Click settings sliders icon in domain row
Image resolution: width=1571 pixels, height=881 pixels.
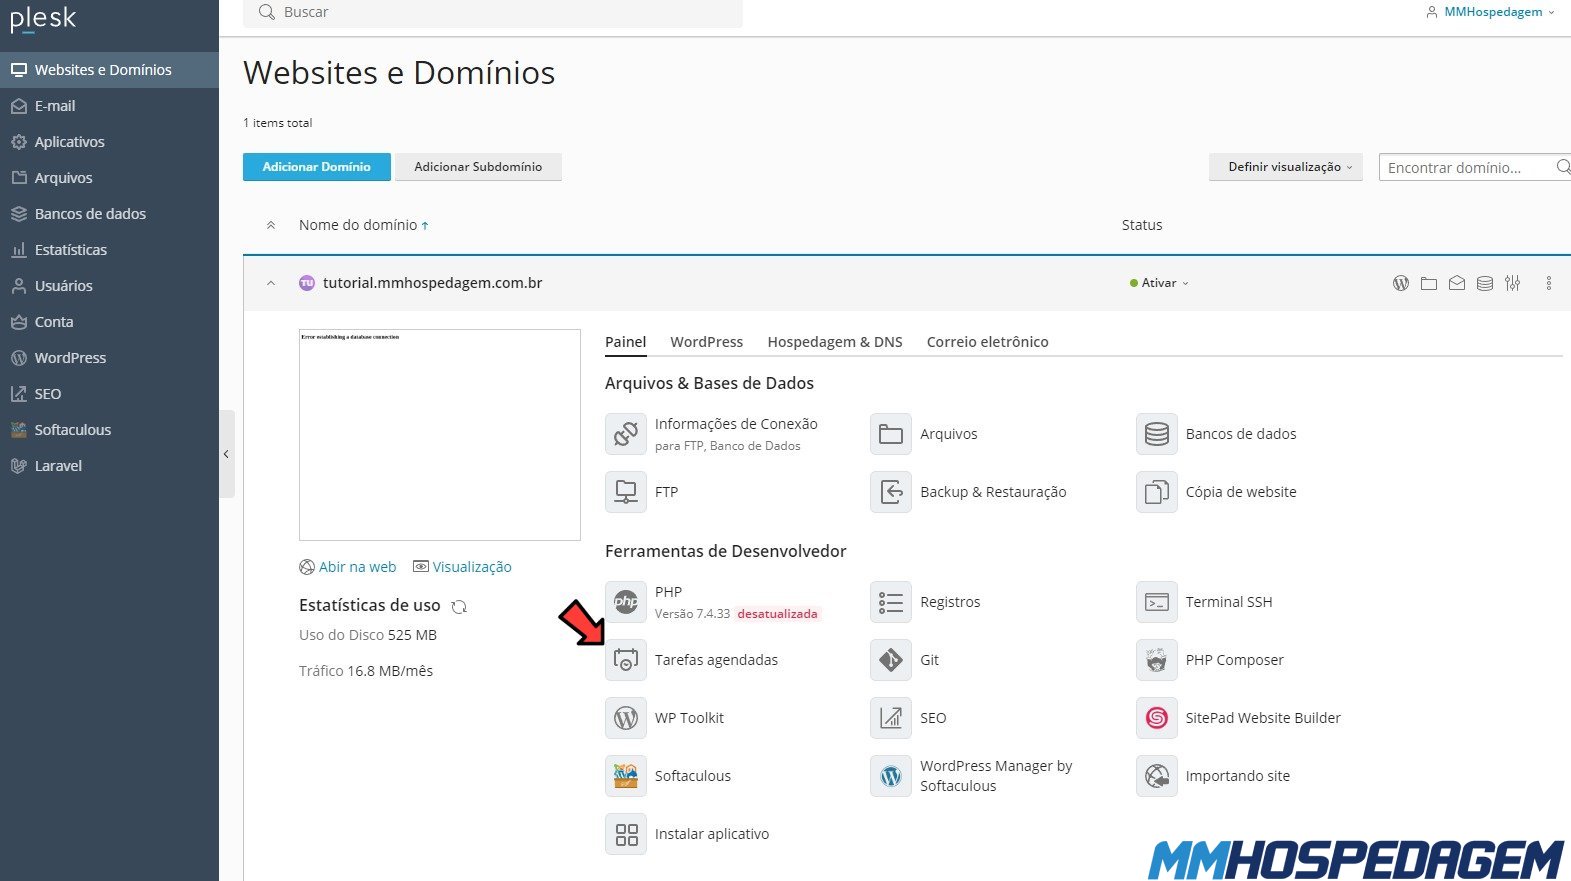(x=1513, y=283)
